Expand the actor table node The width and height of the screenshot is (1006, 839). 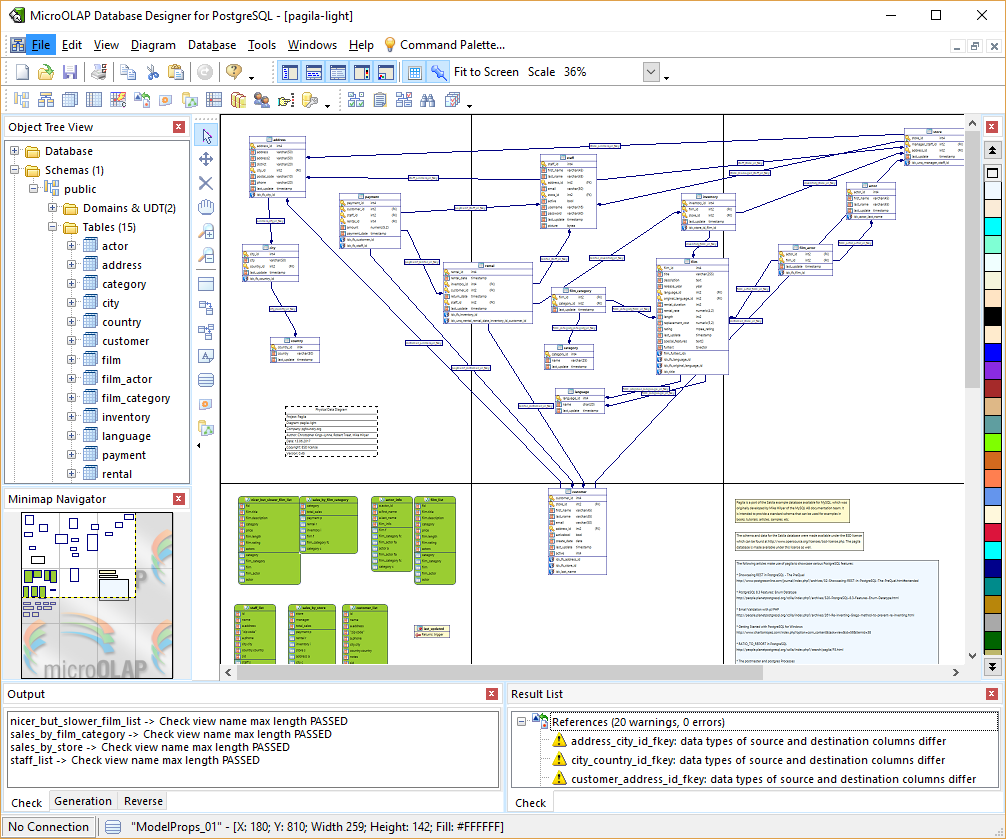(72, 246)
